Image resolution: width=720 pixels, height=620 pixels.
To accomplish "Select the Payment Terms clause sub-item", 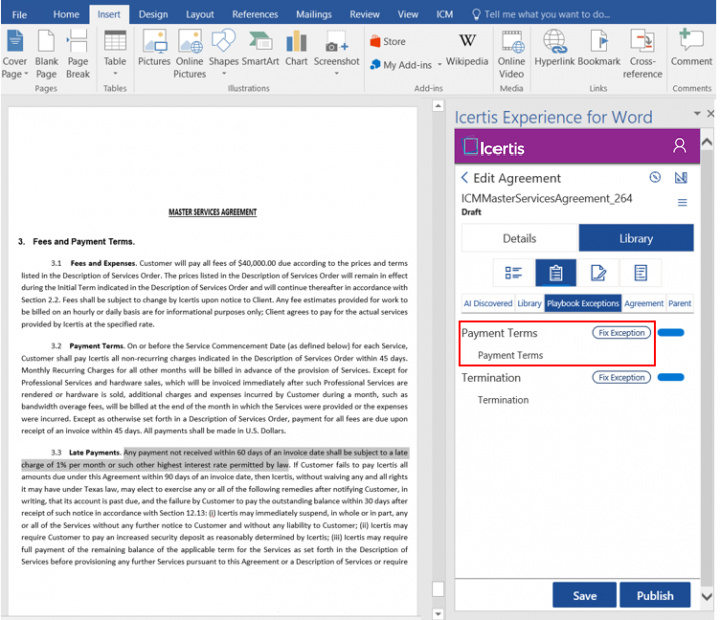I will pos(510,355).
